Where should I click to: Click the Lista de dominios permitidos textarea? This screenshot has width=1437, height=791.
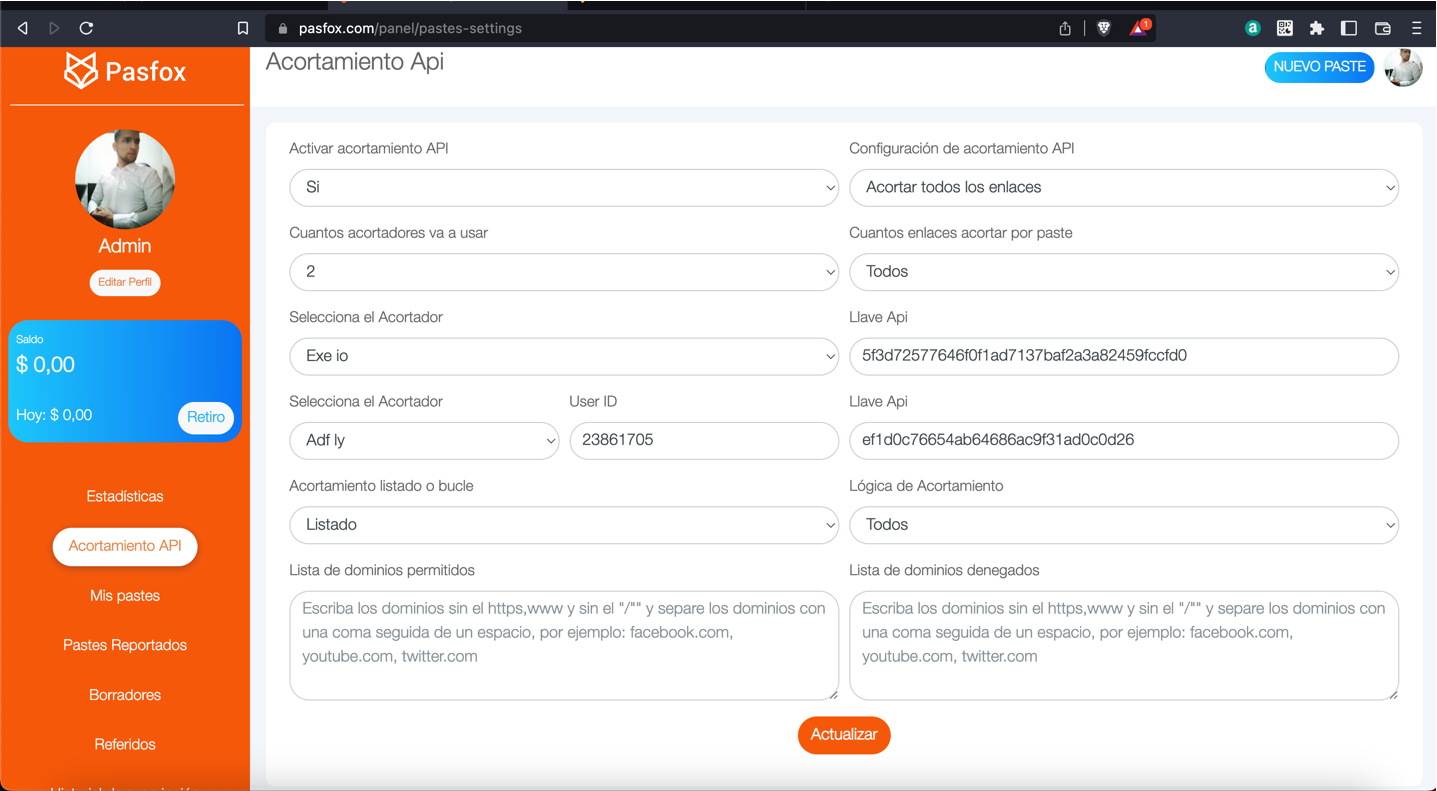tap(564, 645)
